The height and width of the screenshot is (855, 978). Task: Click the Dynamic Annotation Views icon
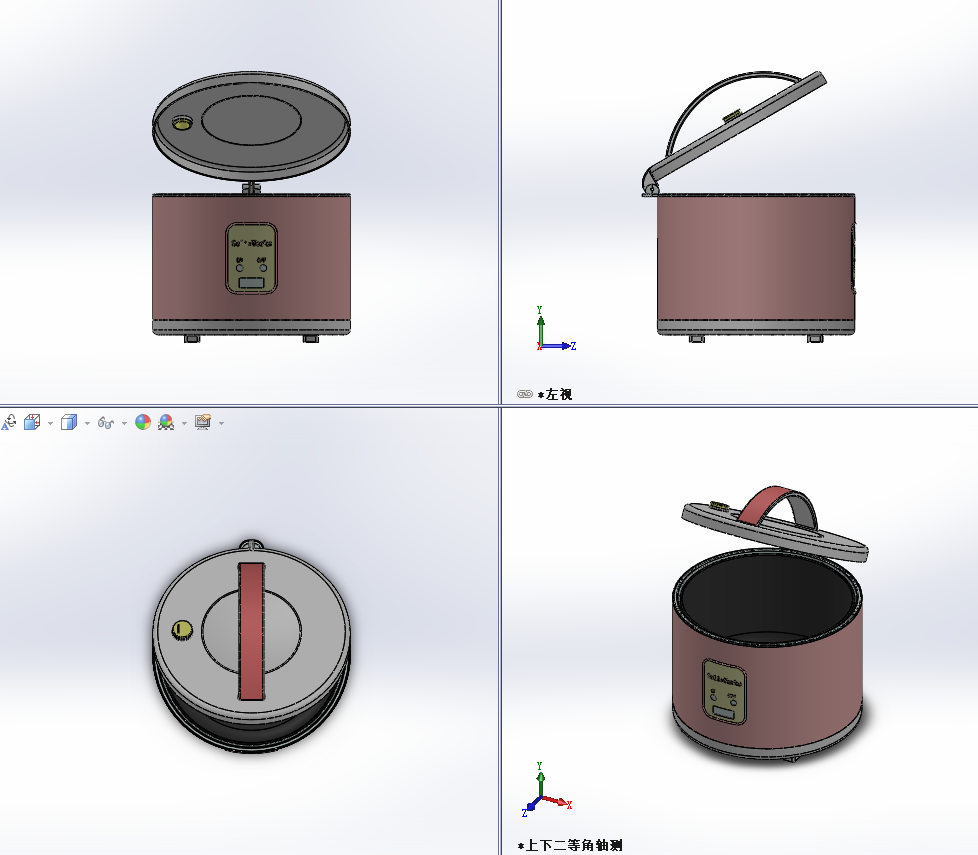[9, 423]
